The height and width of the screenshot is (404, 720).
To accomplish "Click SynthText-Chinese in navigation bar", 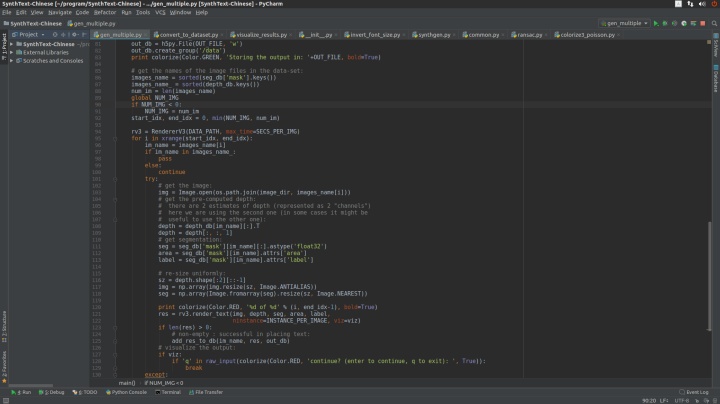I will coord(33,23).
